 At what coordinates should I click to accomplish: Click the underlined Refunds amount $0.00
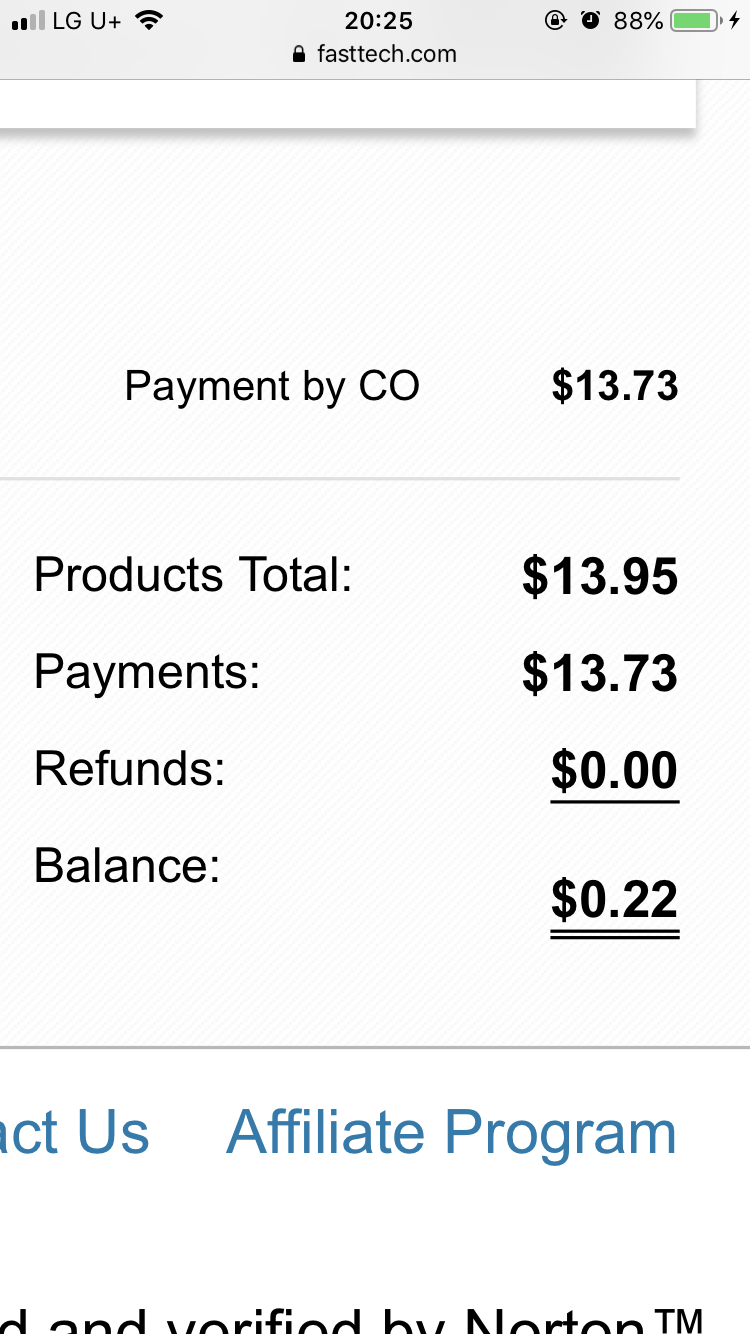coord(614,770)
